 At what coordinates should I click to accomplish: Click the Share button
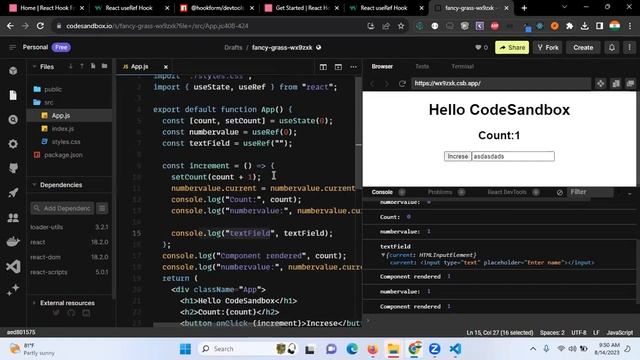point(512,48)
